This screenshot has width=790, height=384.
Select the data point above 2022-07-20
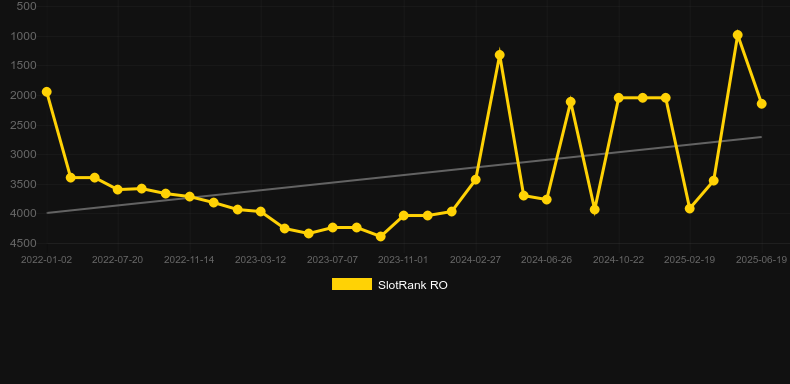coord(118,189)
